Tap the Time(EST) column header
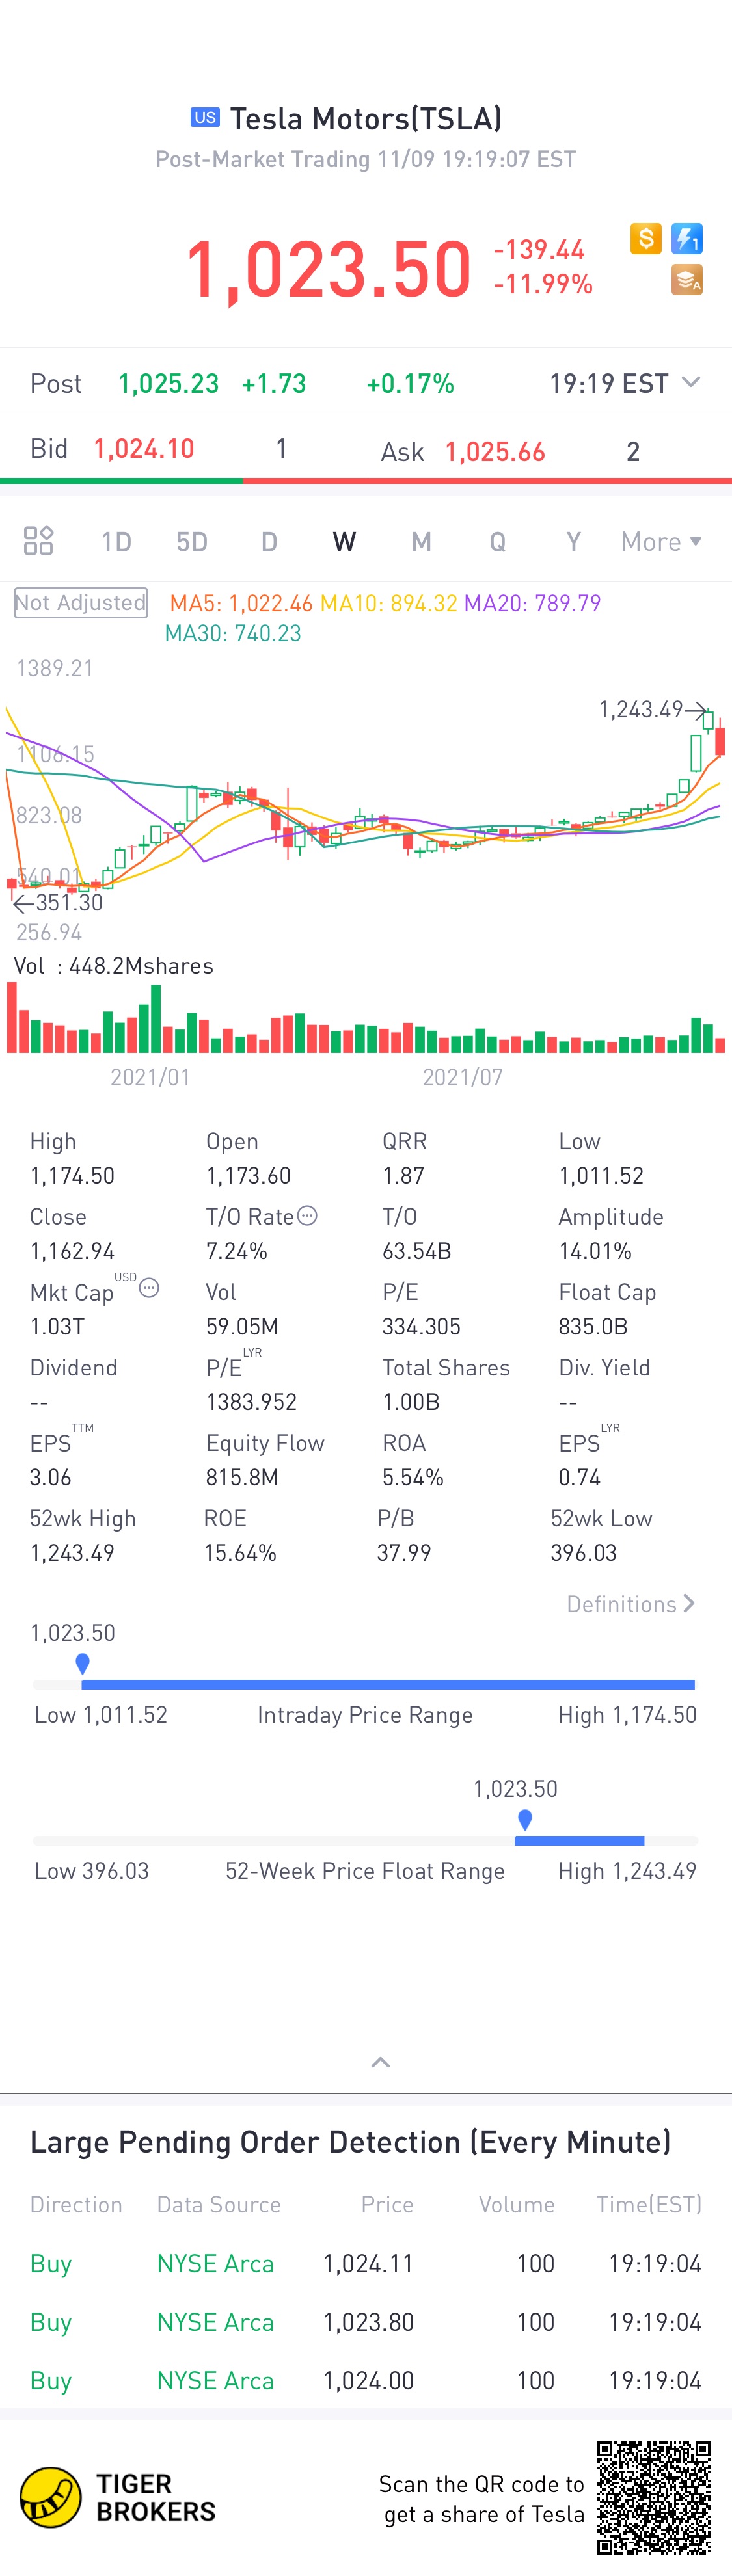The width and height of the screenshot is (732, 2576). (649, 2204)
